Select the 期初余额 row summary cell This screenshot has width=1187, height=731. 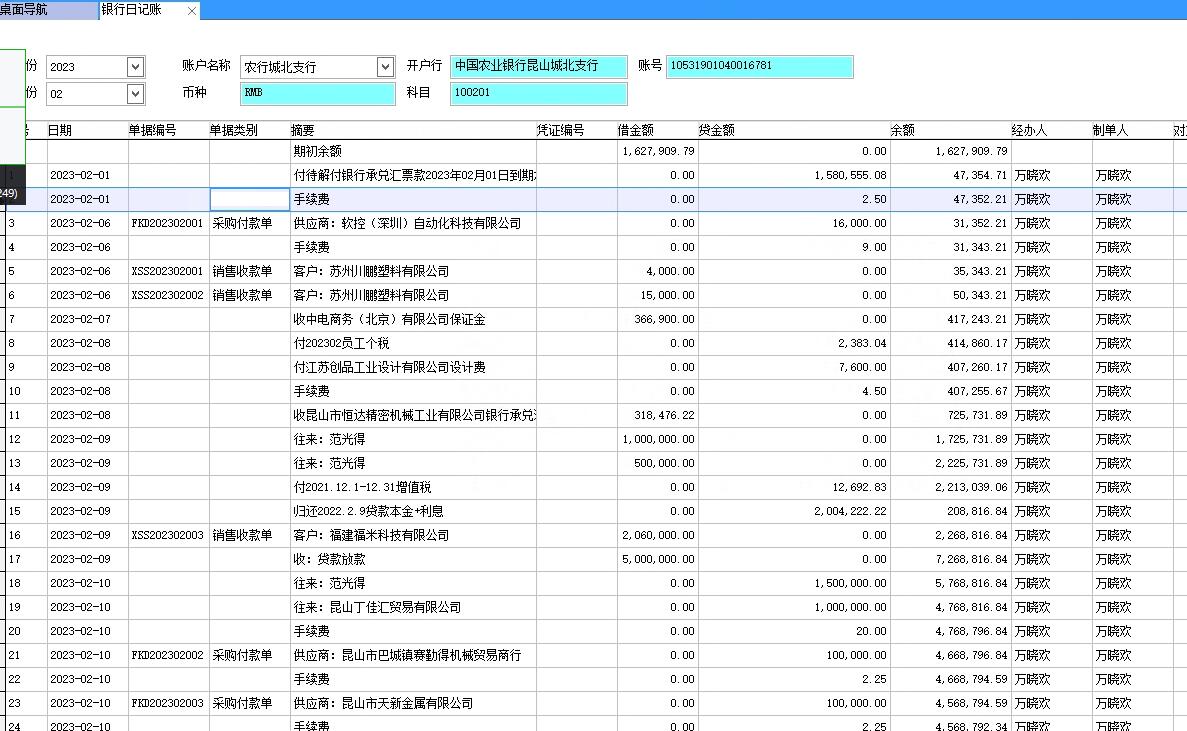[412, 152]
